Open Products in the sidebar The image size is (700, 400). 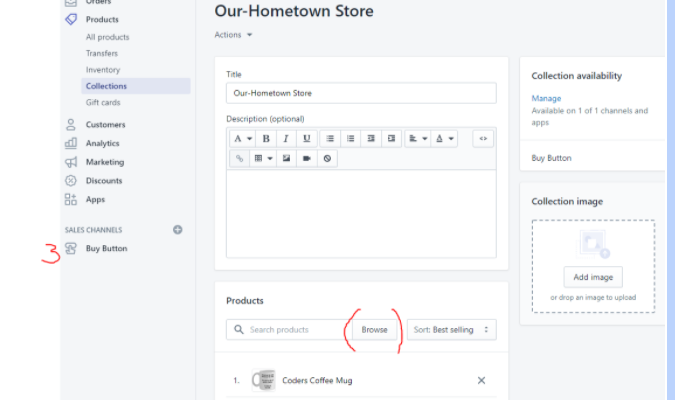pyautogui.click(x=102, y=19)
